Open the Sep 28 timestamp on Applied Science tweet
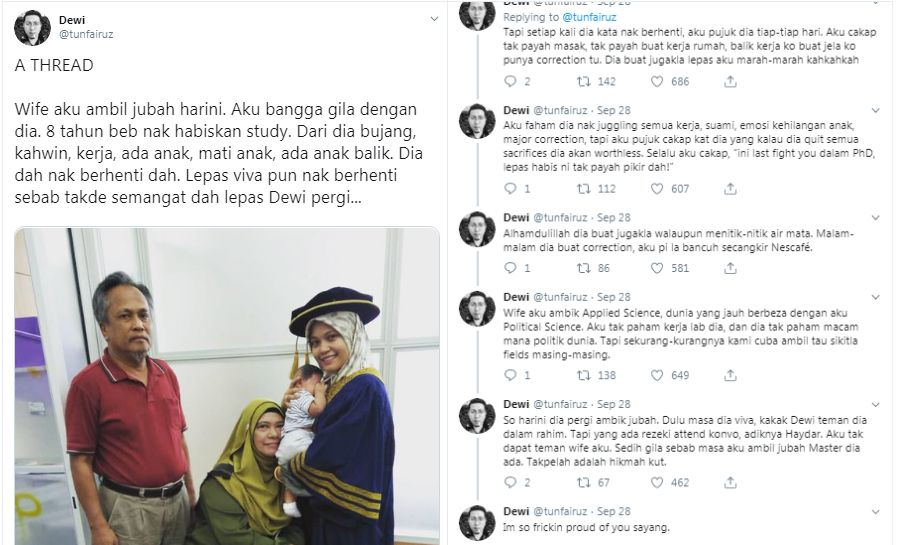Viewport: 899px width, 545px height. [x=613, y=297]
